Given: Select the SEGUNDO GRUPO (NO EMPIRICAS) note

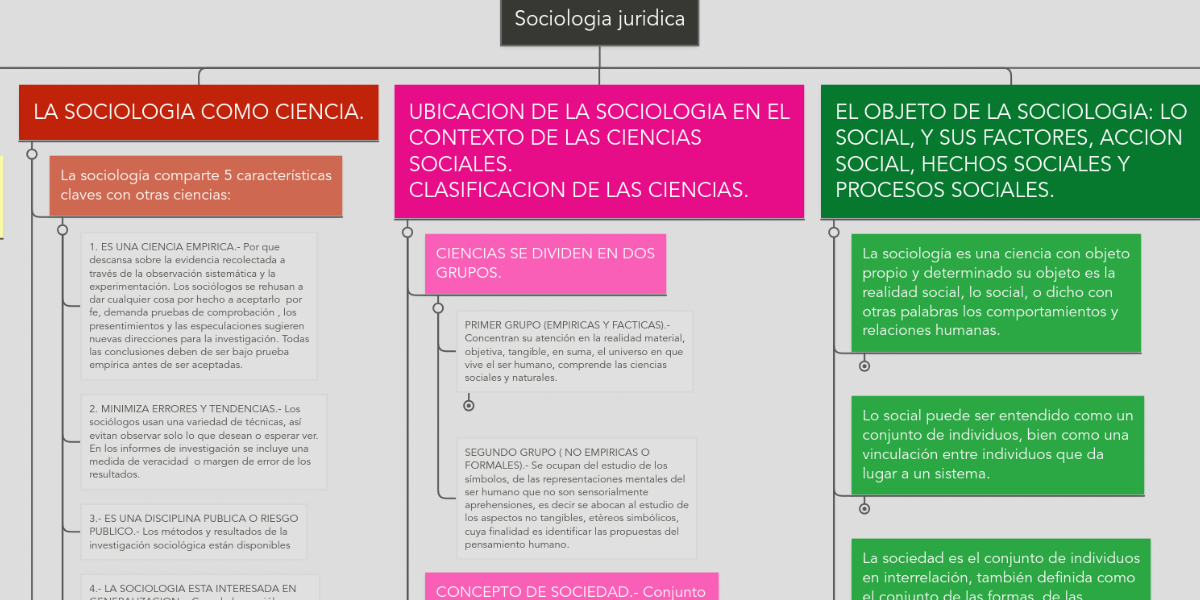Looking at the screenshot, I should pos(576,498).
